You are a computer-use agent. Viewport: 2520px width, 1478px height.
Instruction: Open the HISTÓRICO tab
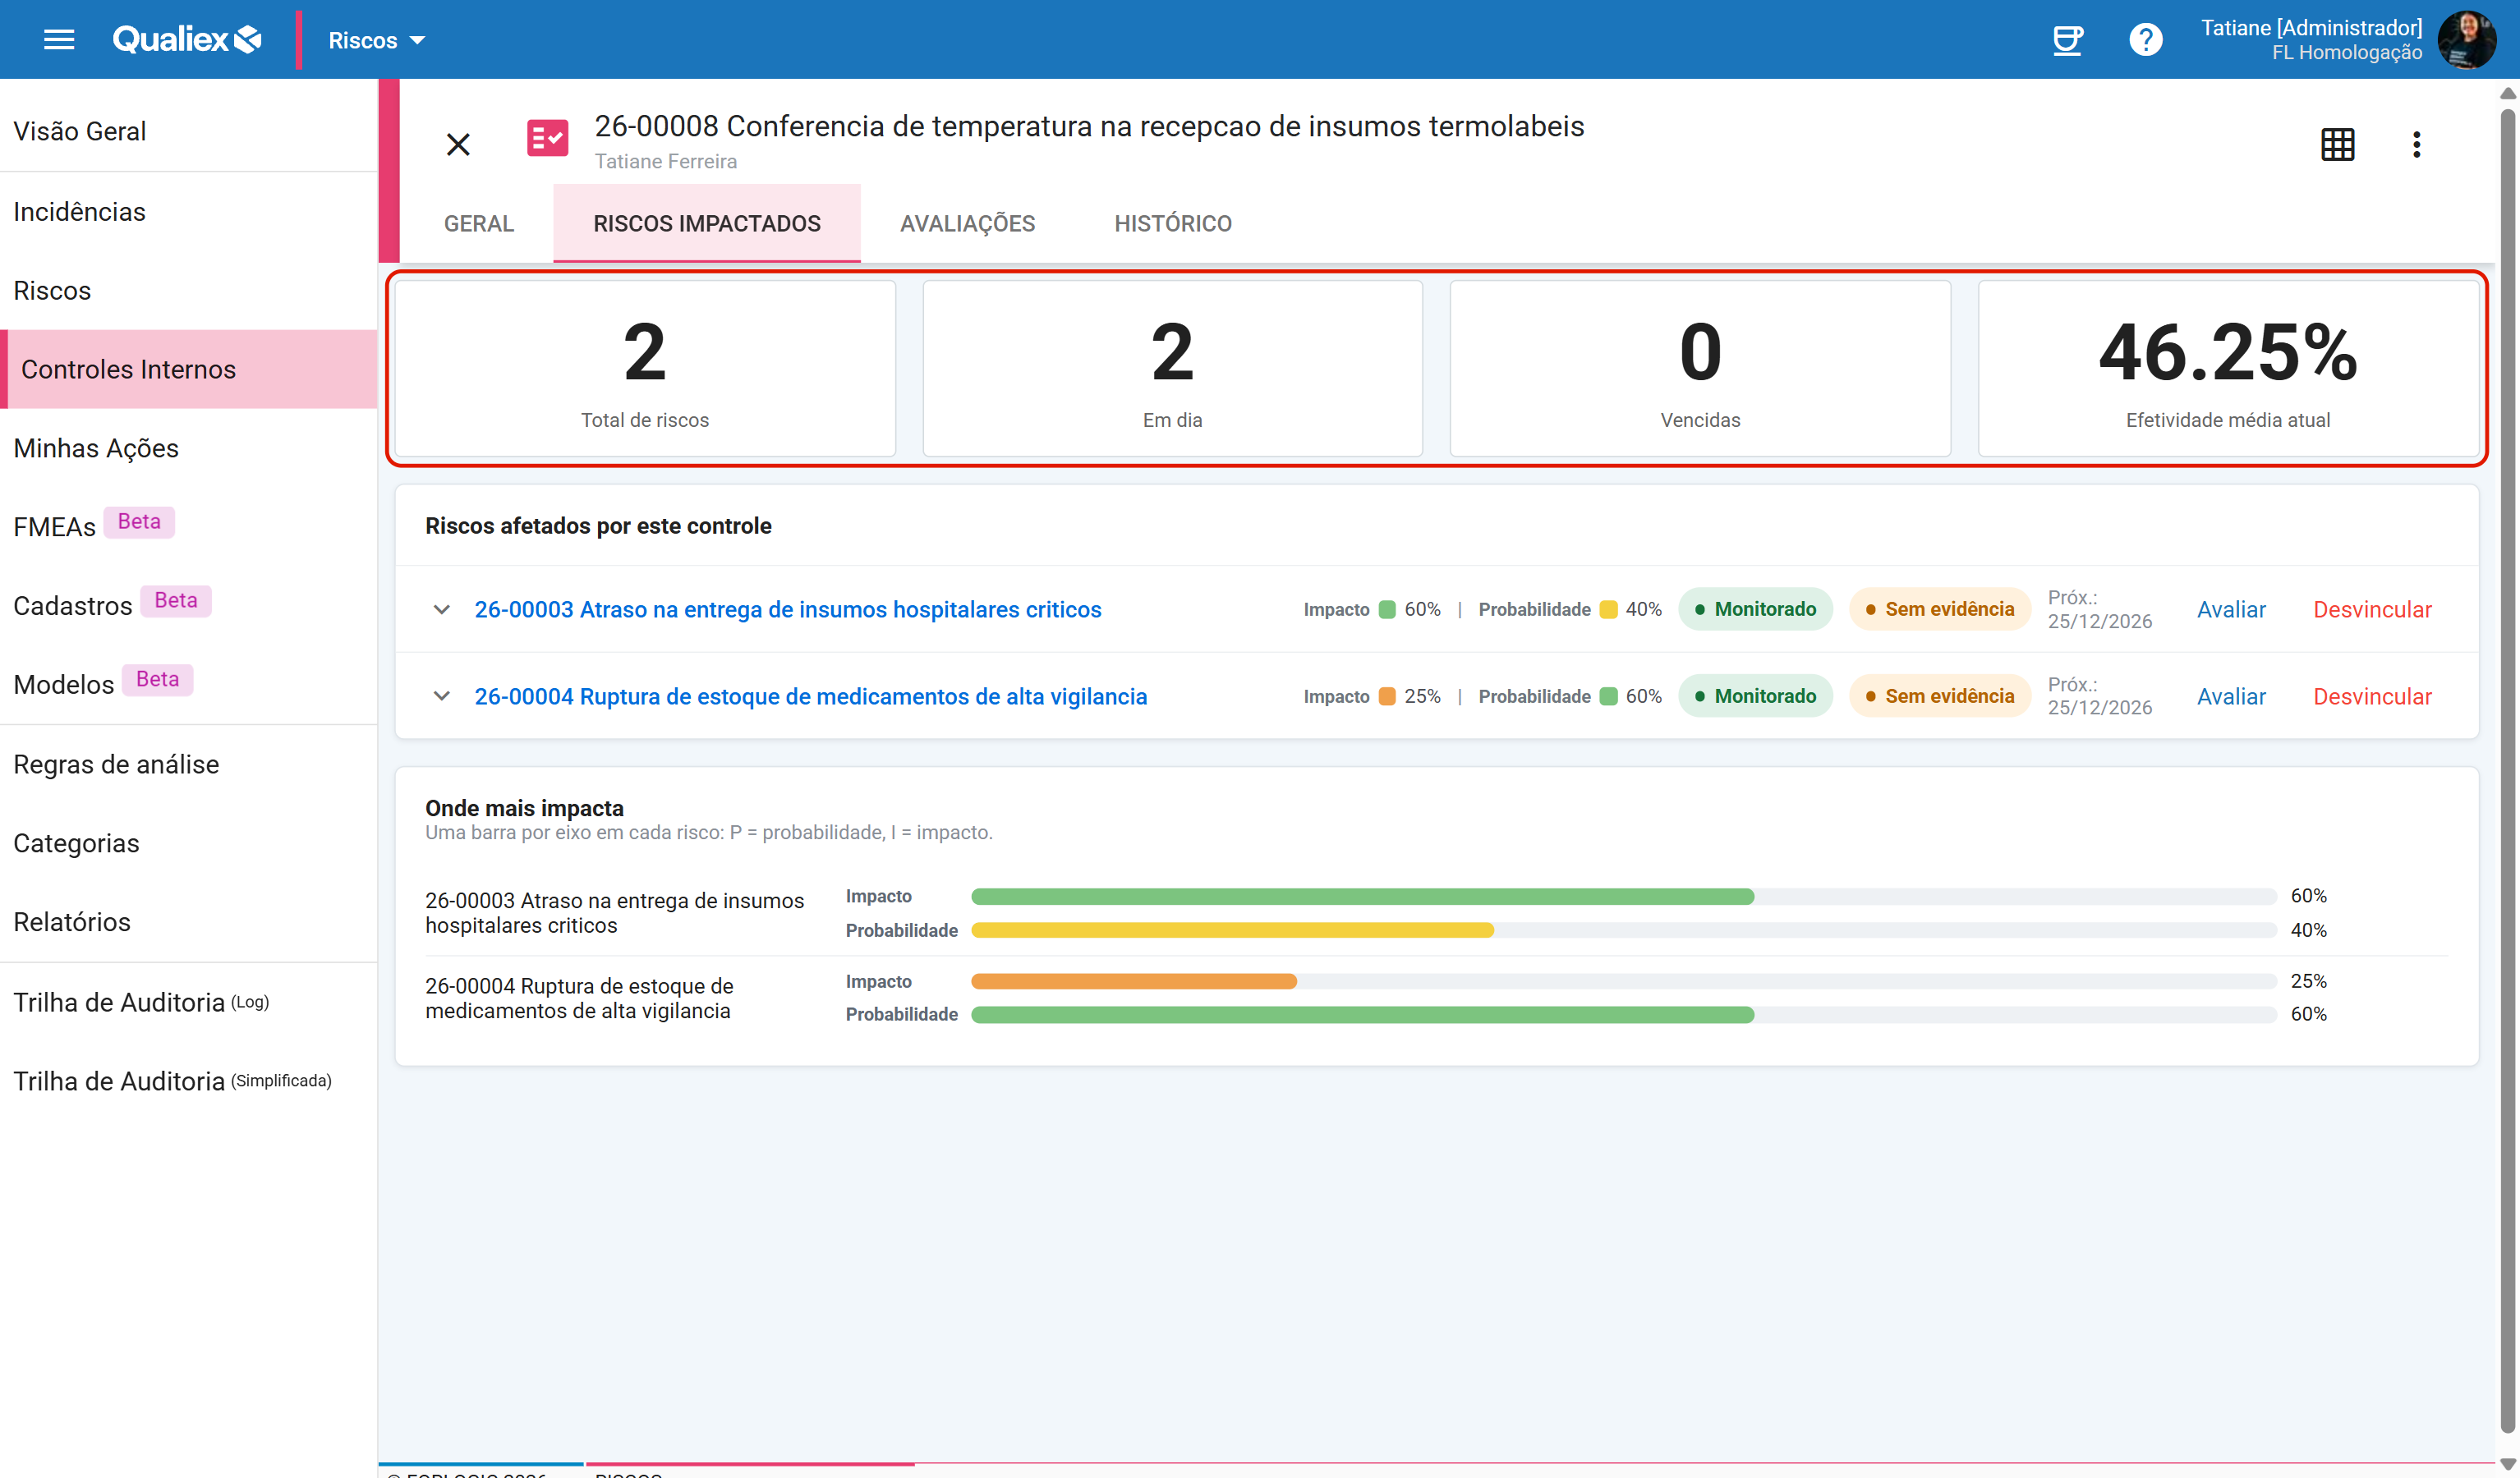1173,223
